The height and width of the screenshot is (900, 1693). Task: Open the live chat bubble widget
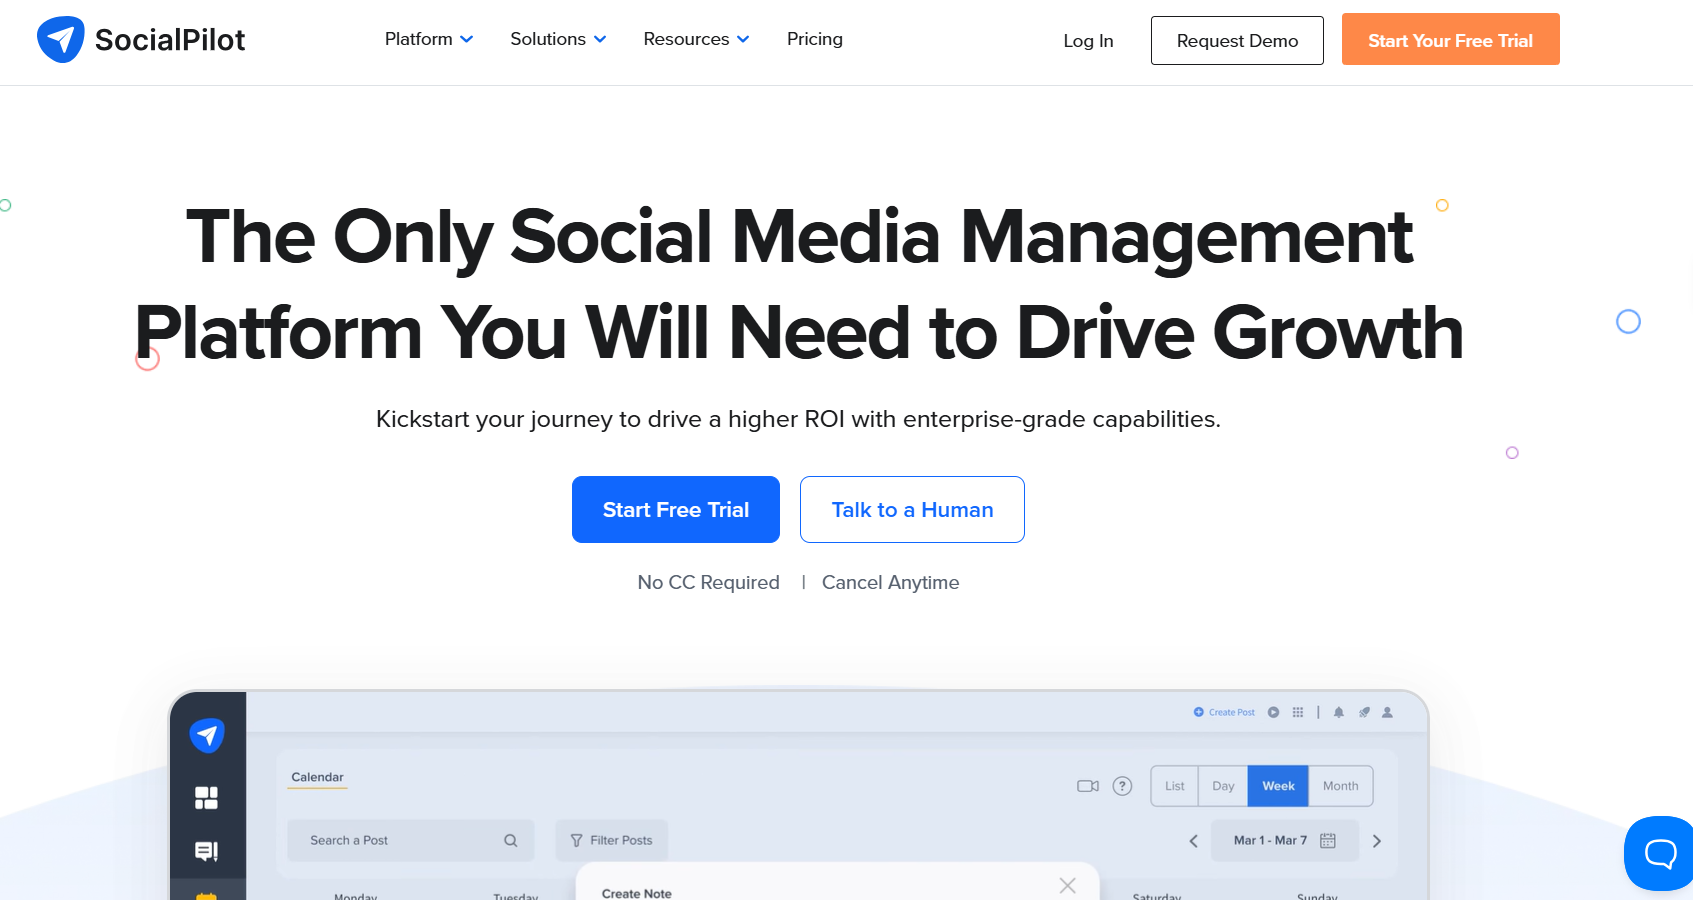click(1660, 853)
